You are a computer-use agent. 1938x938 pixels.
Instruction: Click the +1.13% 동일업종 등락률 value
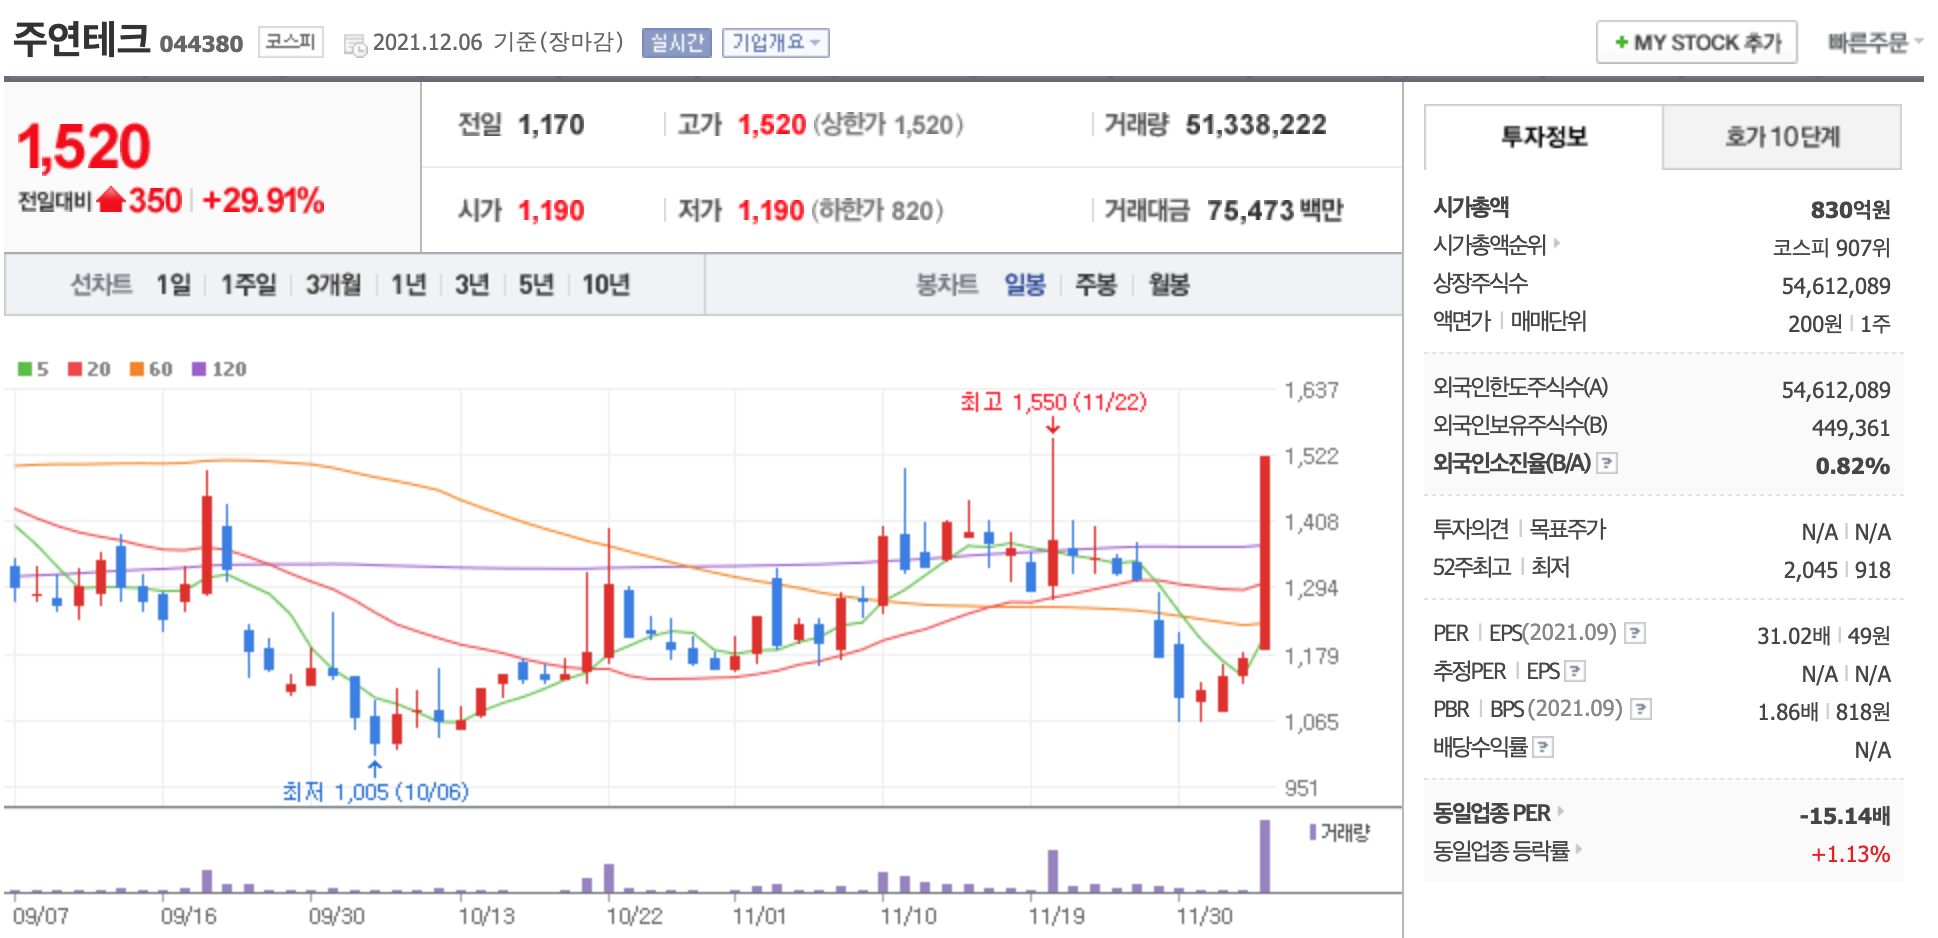[1850, 854]
